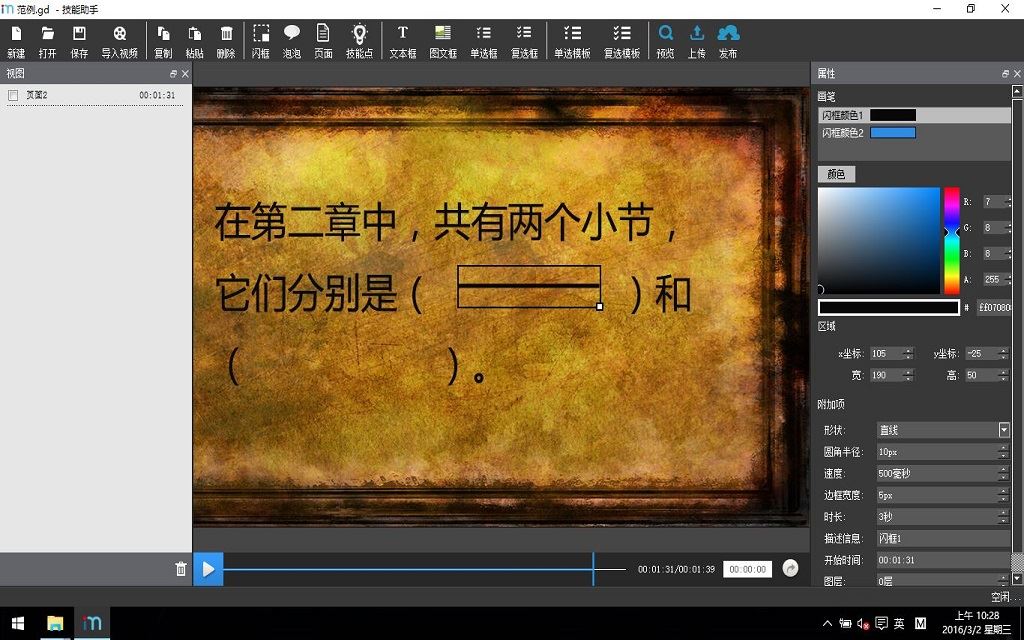The width and height of the screenshot is (1024, 640).
Task: Click the 导入视频 import video icon
Action: pos(120,41)
